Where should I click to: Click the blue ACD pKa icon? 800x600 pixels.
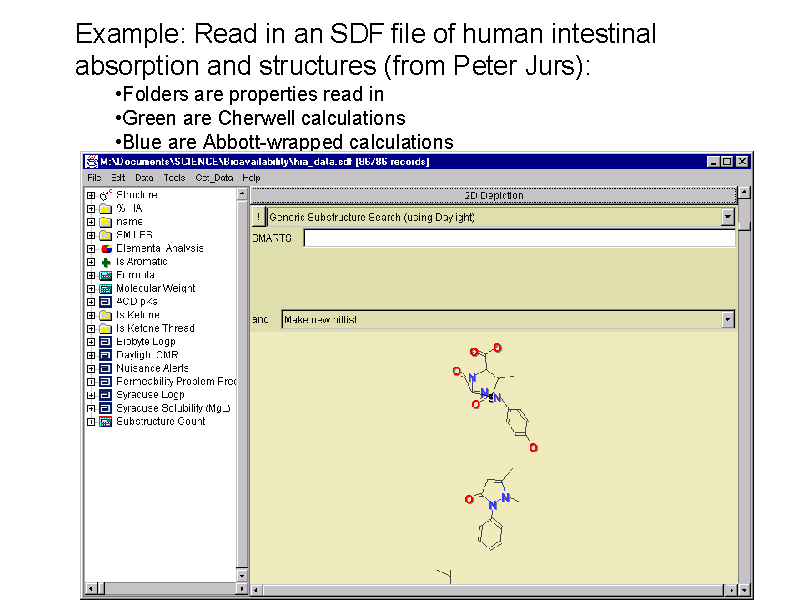(x=105, y=301)
